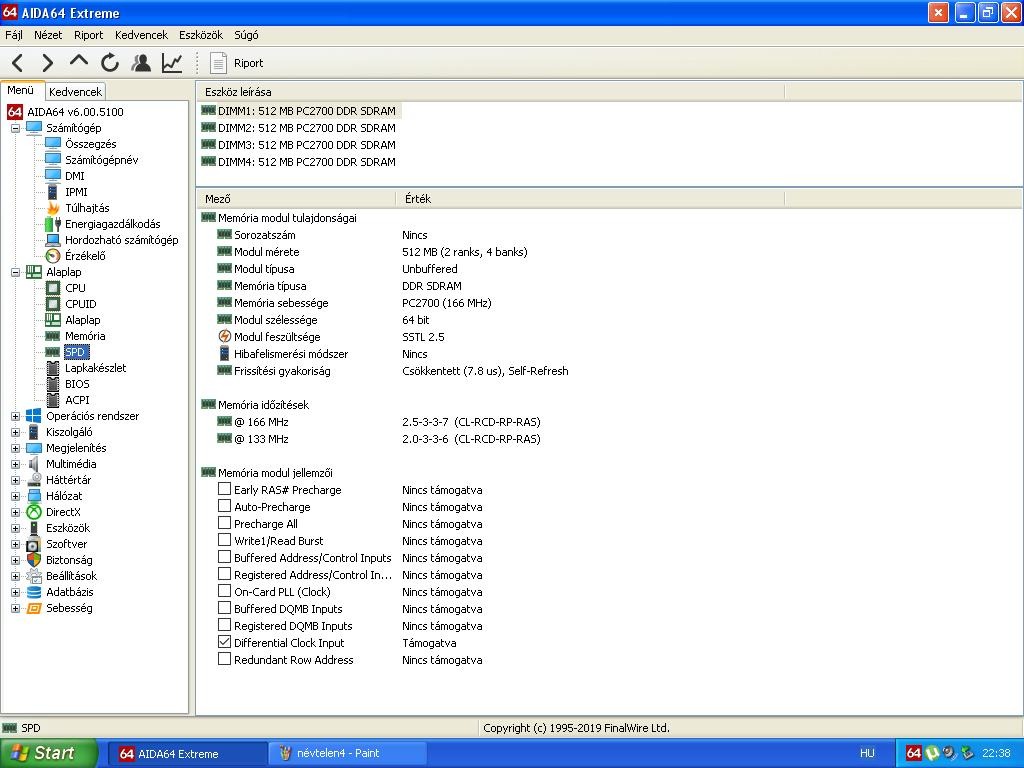This screenshot has width=1024, height=768.
Task: Toggle Buffered Address/Control Inputs checkbox
Action: [x=224, y=557]
